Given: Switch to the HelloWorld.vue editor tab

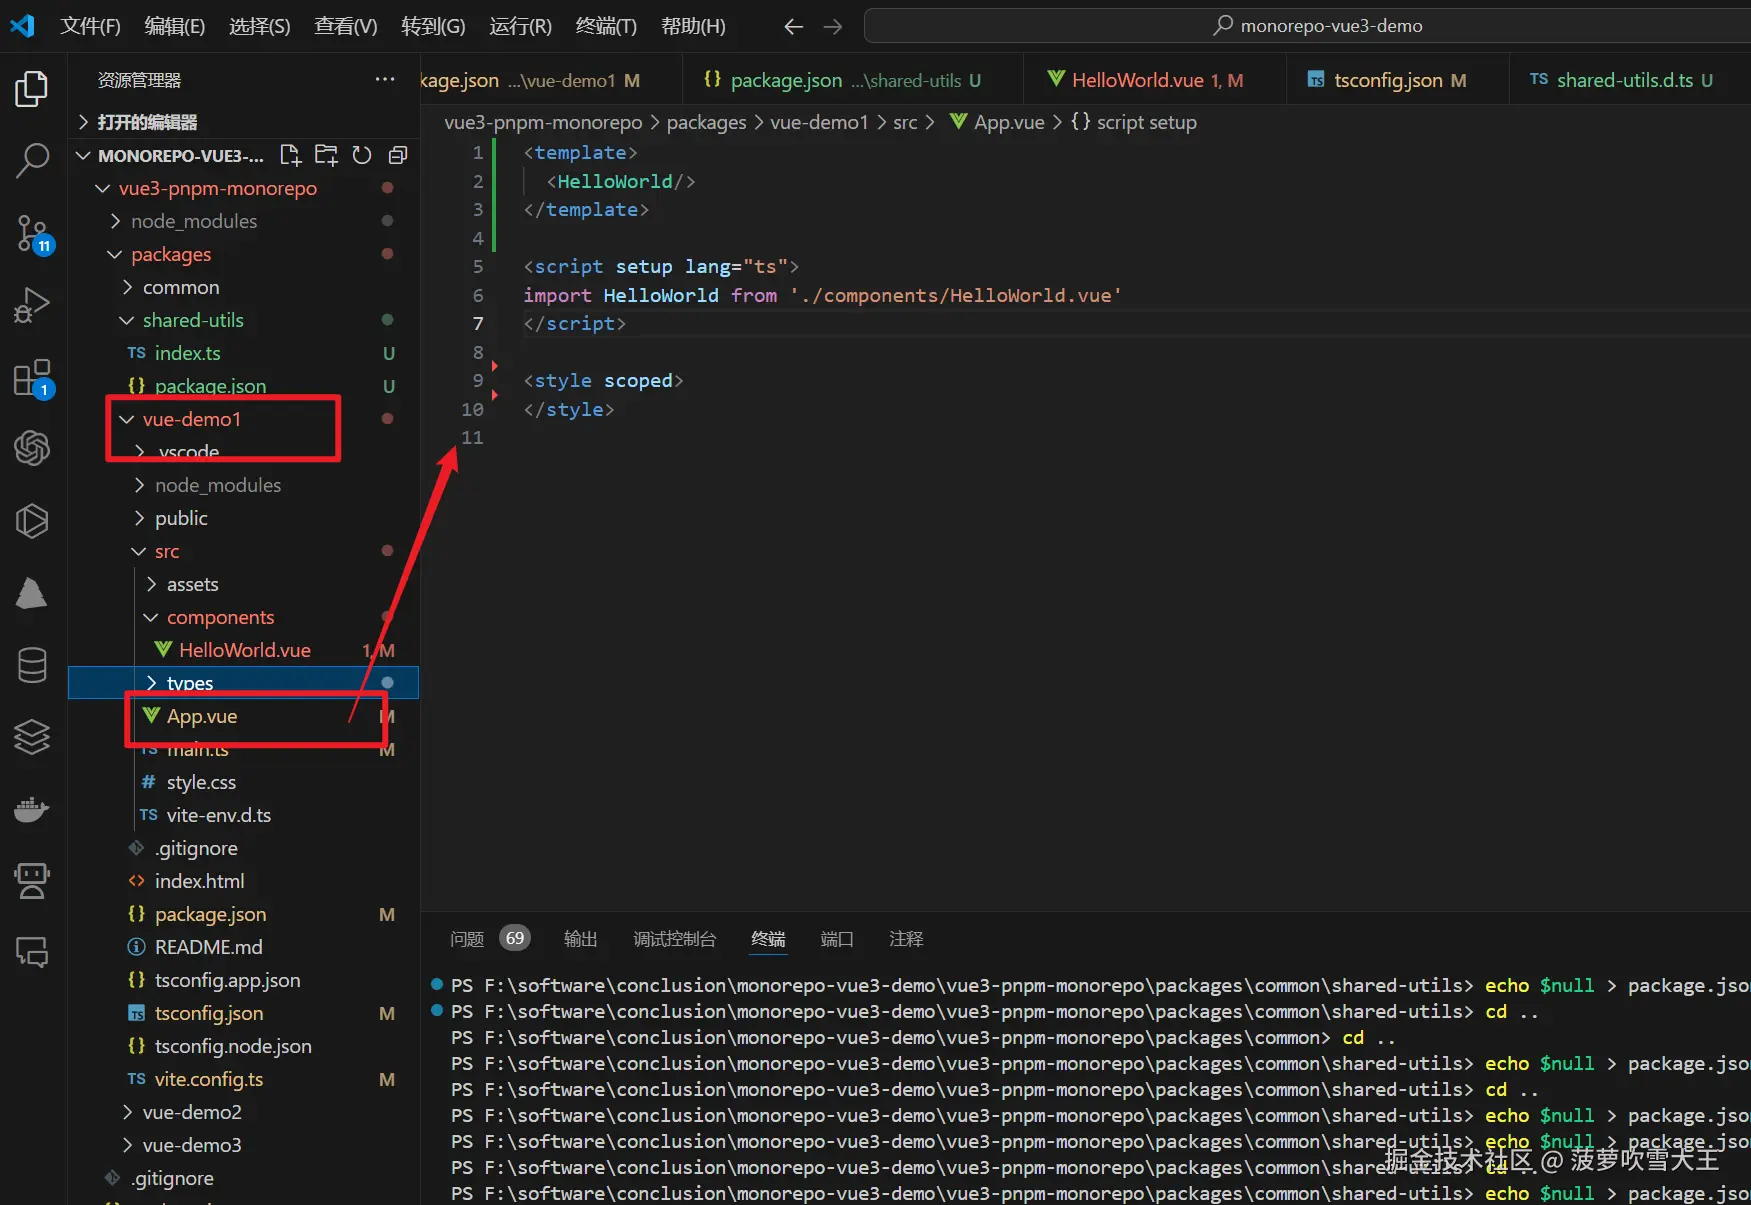Looking at the screenshot, I should point(1137,80).
